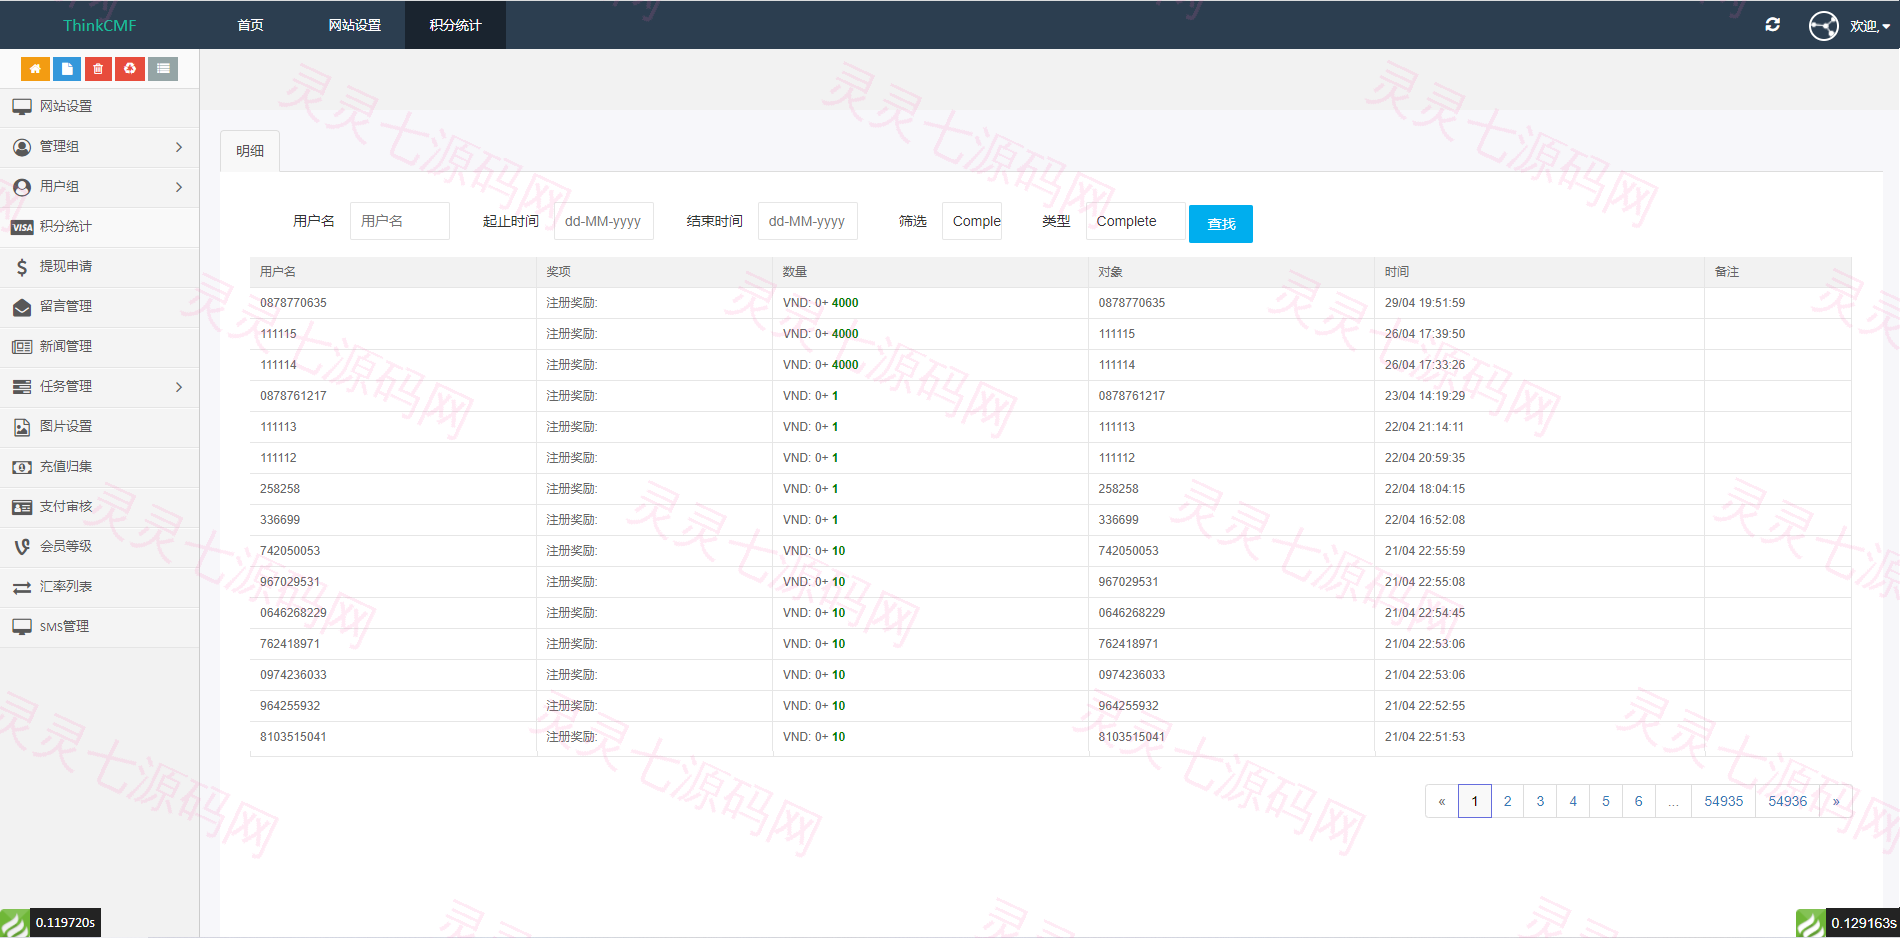Screen dimensions: 1900x938
Task: Open the 欢迎 user dropdown menu
Action: point(1869,26)
